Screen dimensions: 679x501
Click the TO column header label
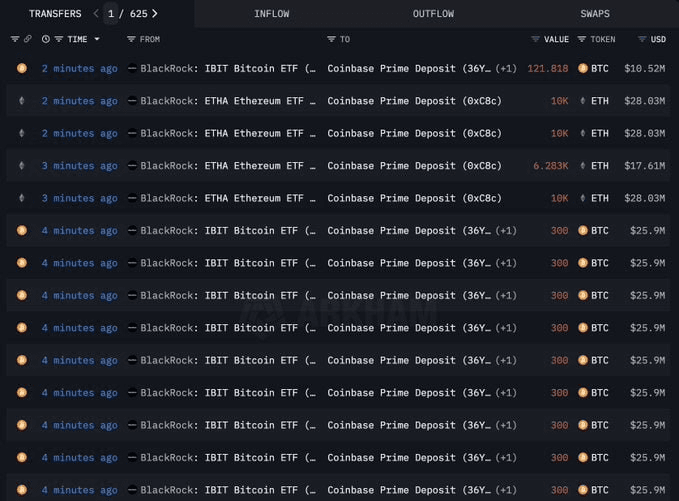click(345, 39)
